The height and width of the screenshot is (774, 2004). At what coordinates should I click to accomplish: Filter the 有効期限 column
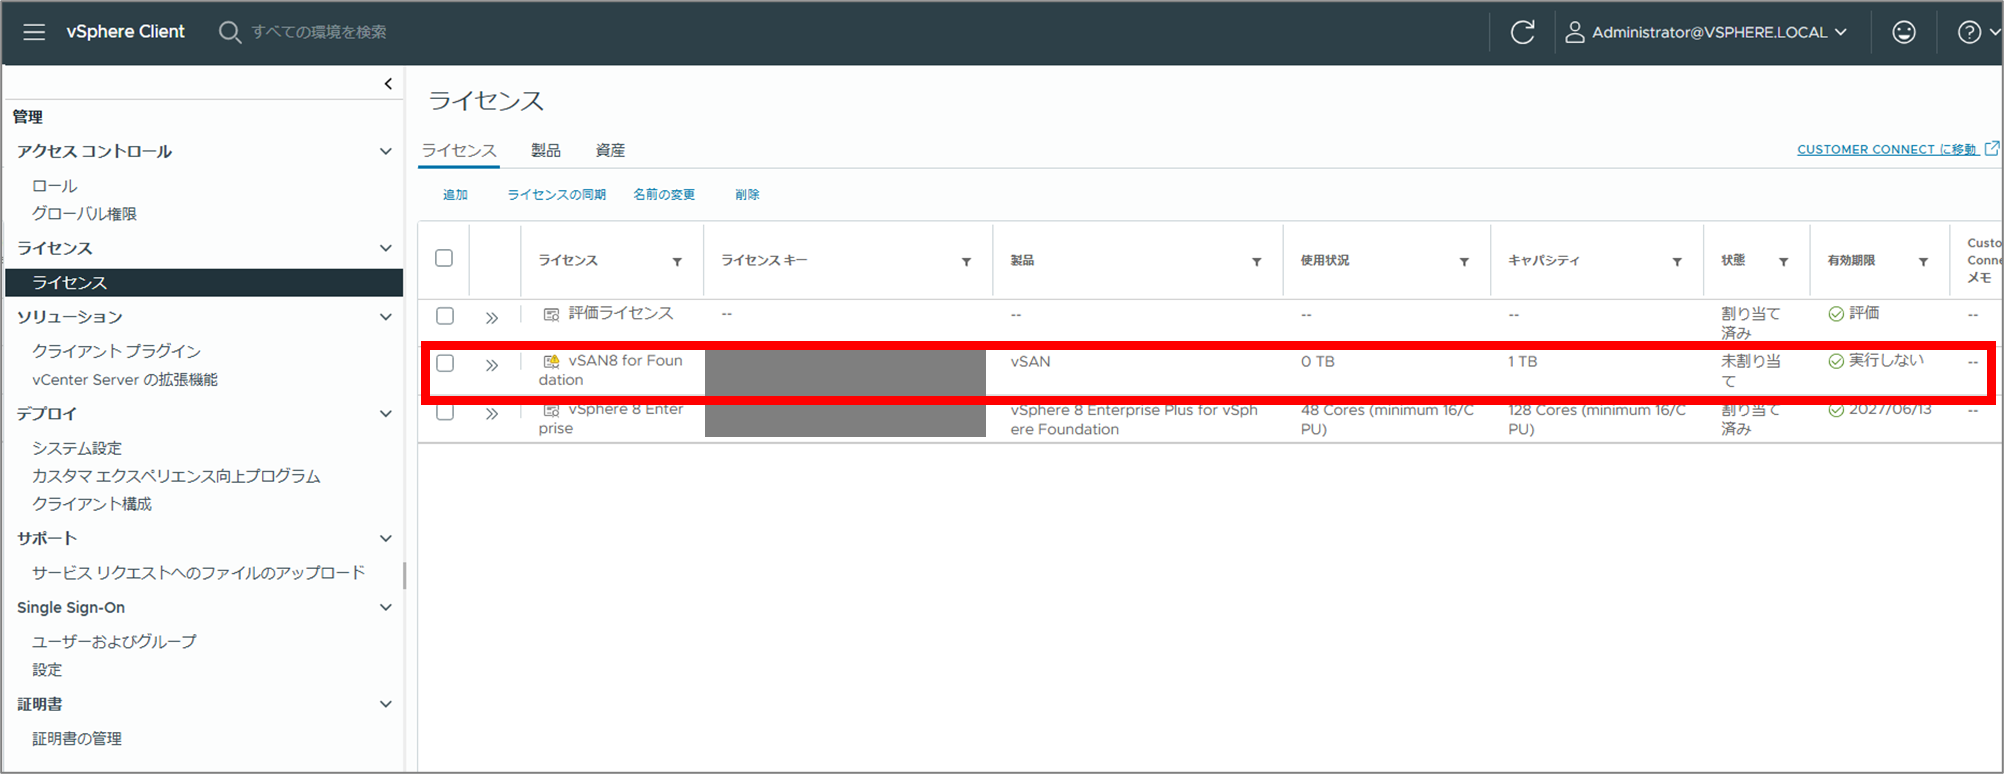pos(1923,262)
